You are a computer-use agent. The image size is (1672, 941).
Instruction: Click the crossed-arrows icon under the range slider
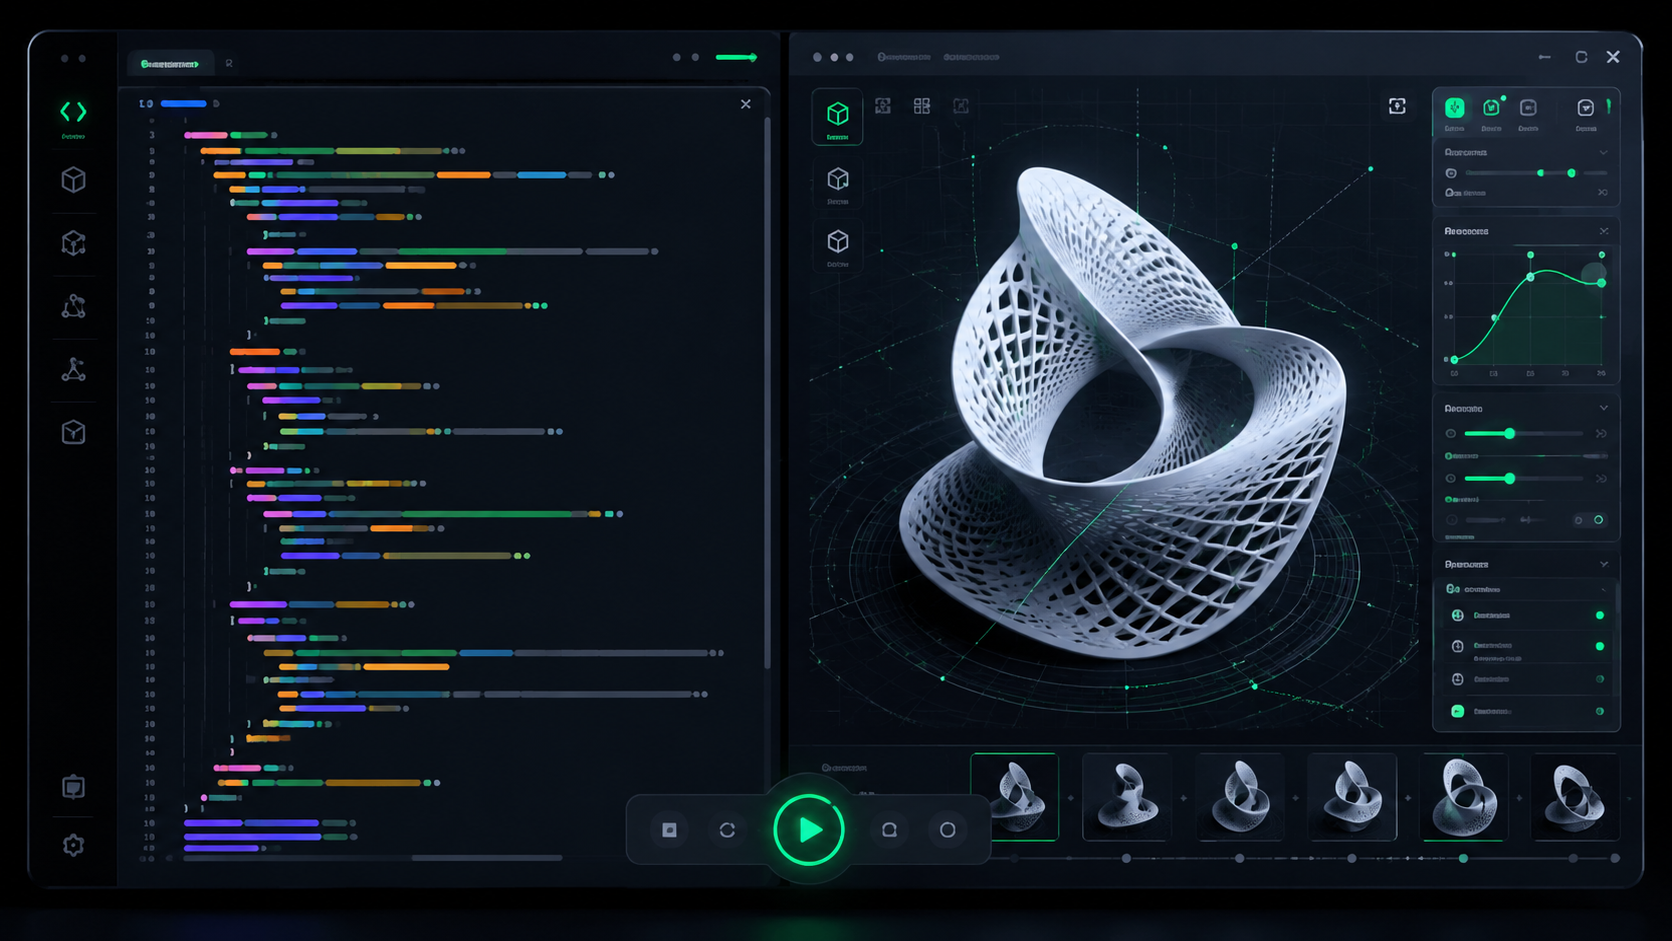(1602, 193)
